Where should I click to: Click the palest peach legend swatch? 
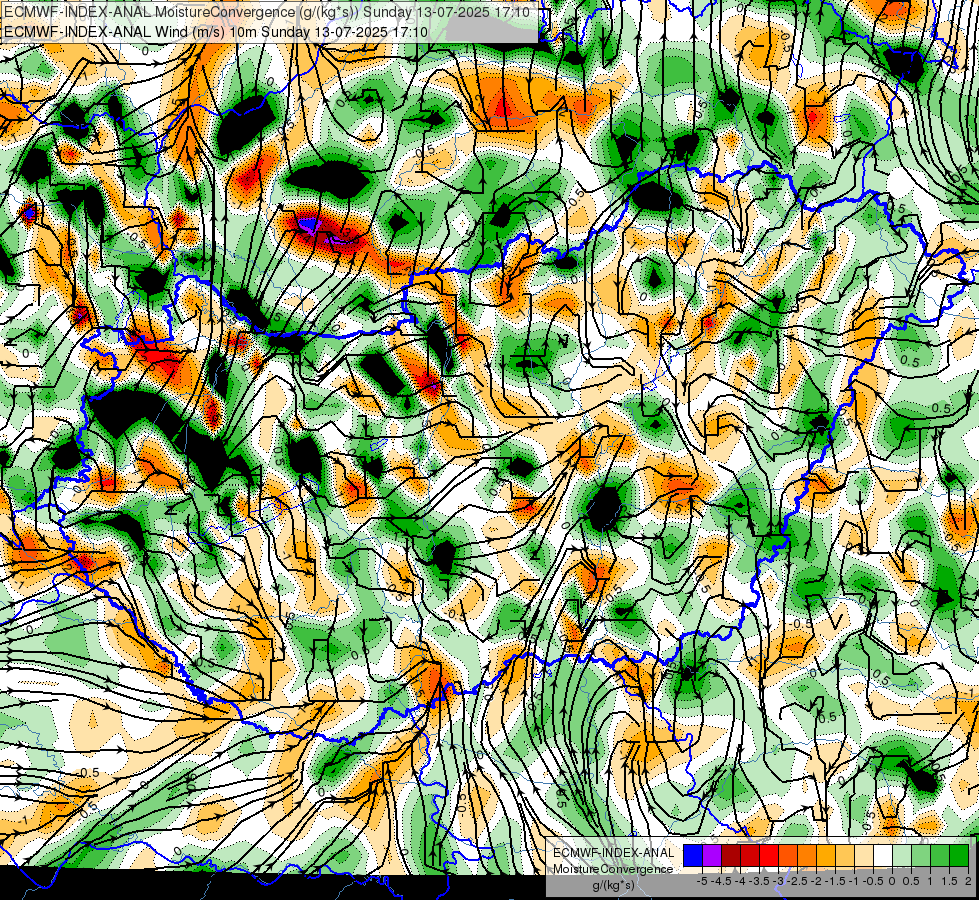click(x=864, y=856)
